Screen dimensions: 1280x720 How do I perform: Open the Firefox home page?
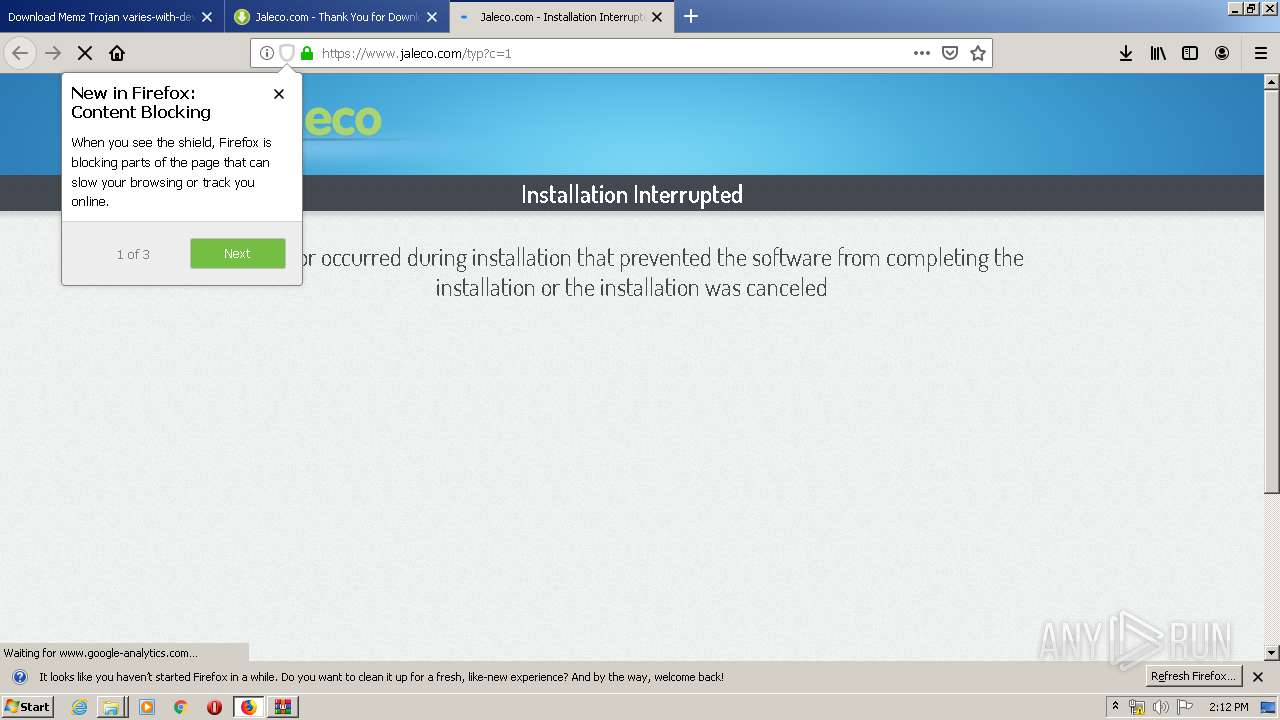point(117,53)
